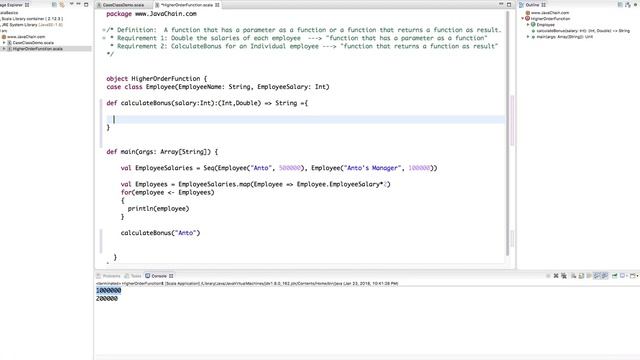
Task: Click the Clear Console icon
Action: click(573, 276)
